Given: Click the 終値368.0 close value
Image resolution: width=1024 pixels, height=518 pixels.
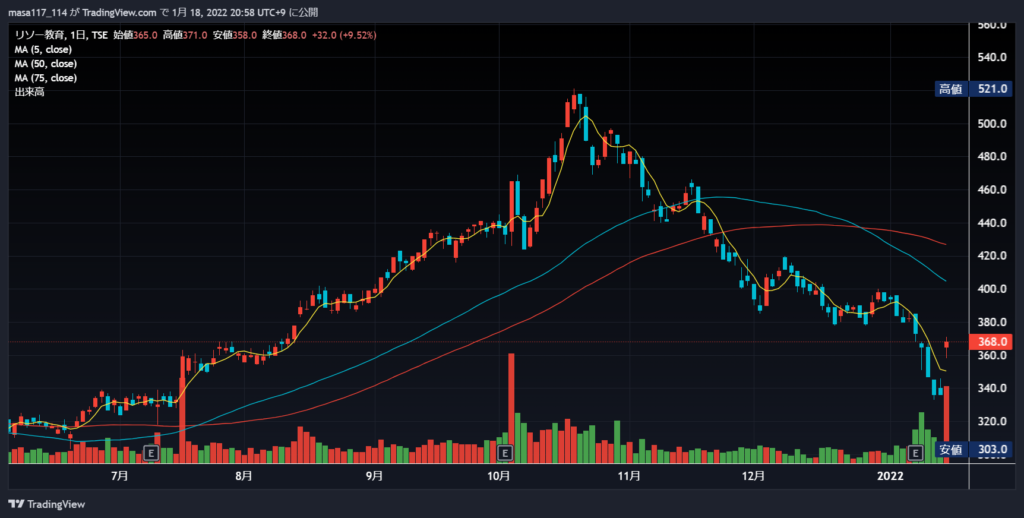Looking at the screenshot, I should 284,35.
